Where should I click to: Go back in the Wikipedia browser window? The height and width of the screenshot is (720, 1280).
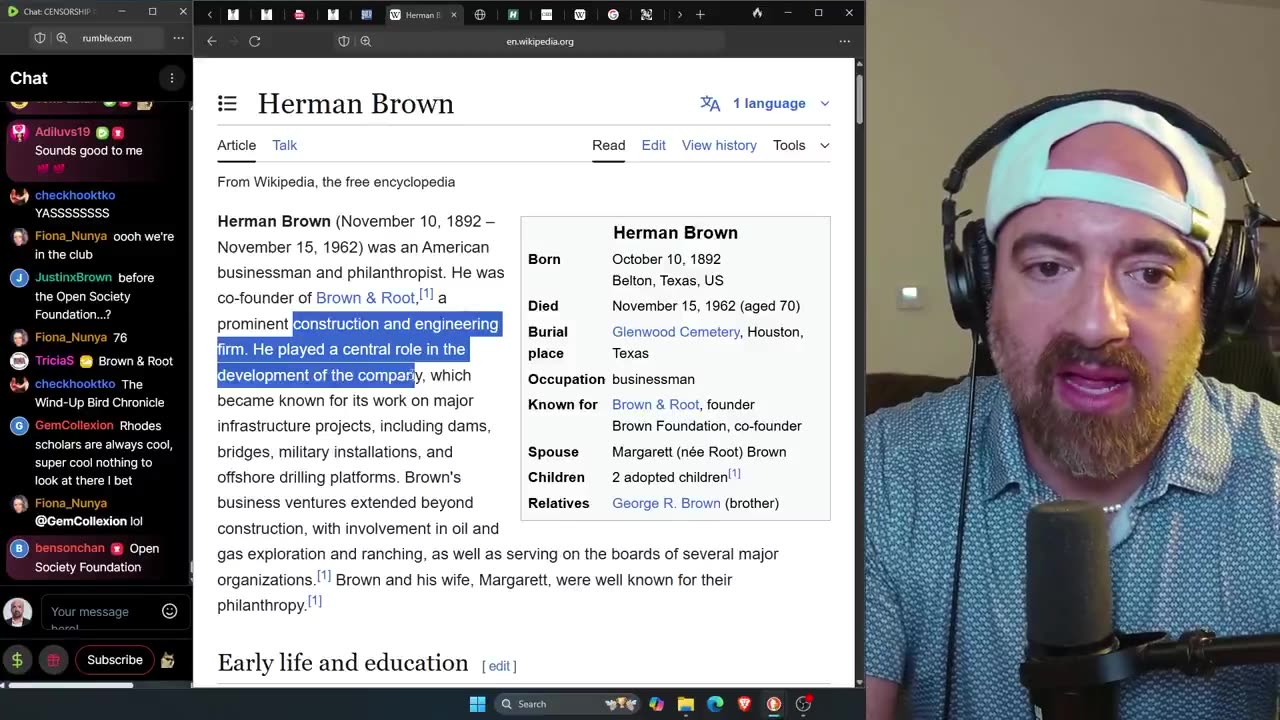click(211, 41)
